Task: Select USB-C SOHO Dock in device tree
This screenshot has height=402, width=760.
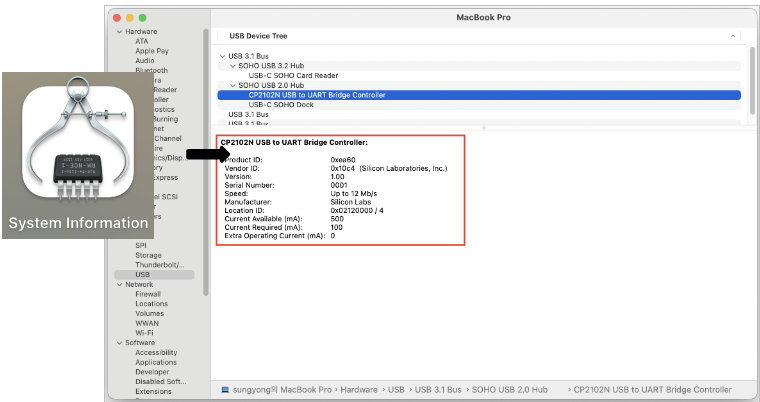Action: click(281, 105)
